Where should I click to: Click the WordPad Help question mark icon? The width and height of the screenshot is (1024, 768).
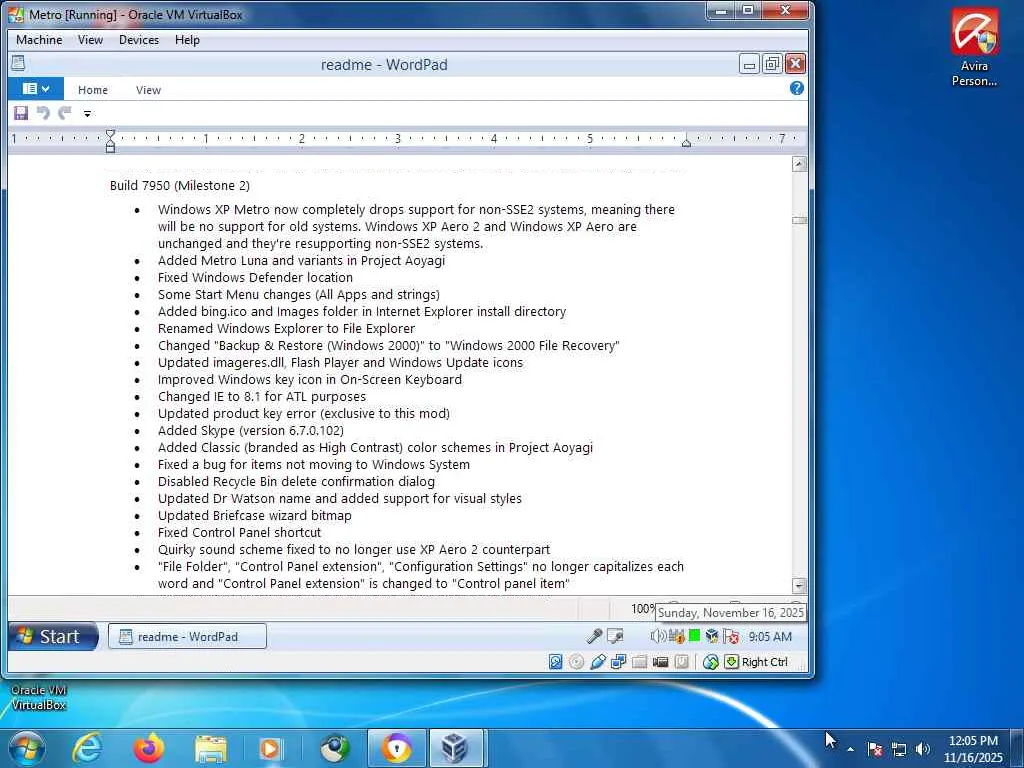pos(797,88)
